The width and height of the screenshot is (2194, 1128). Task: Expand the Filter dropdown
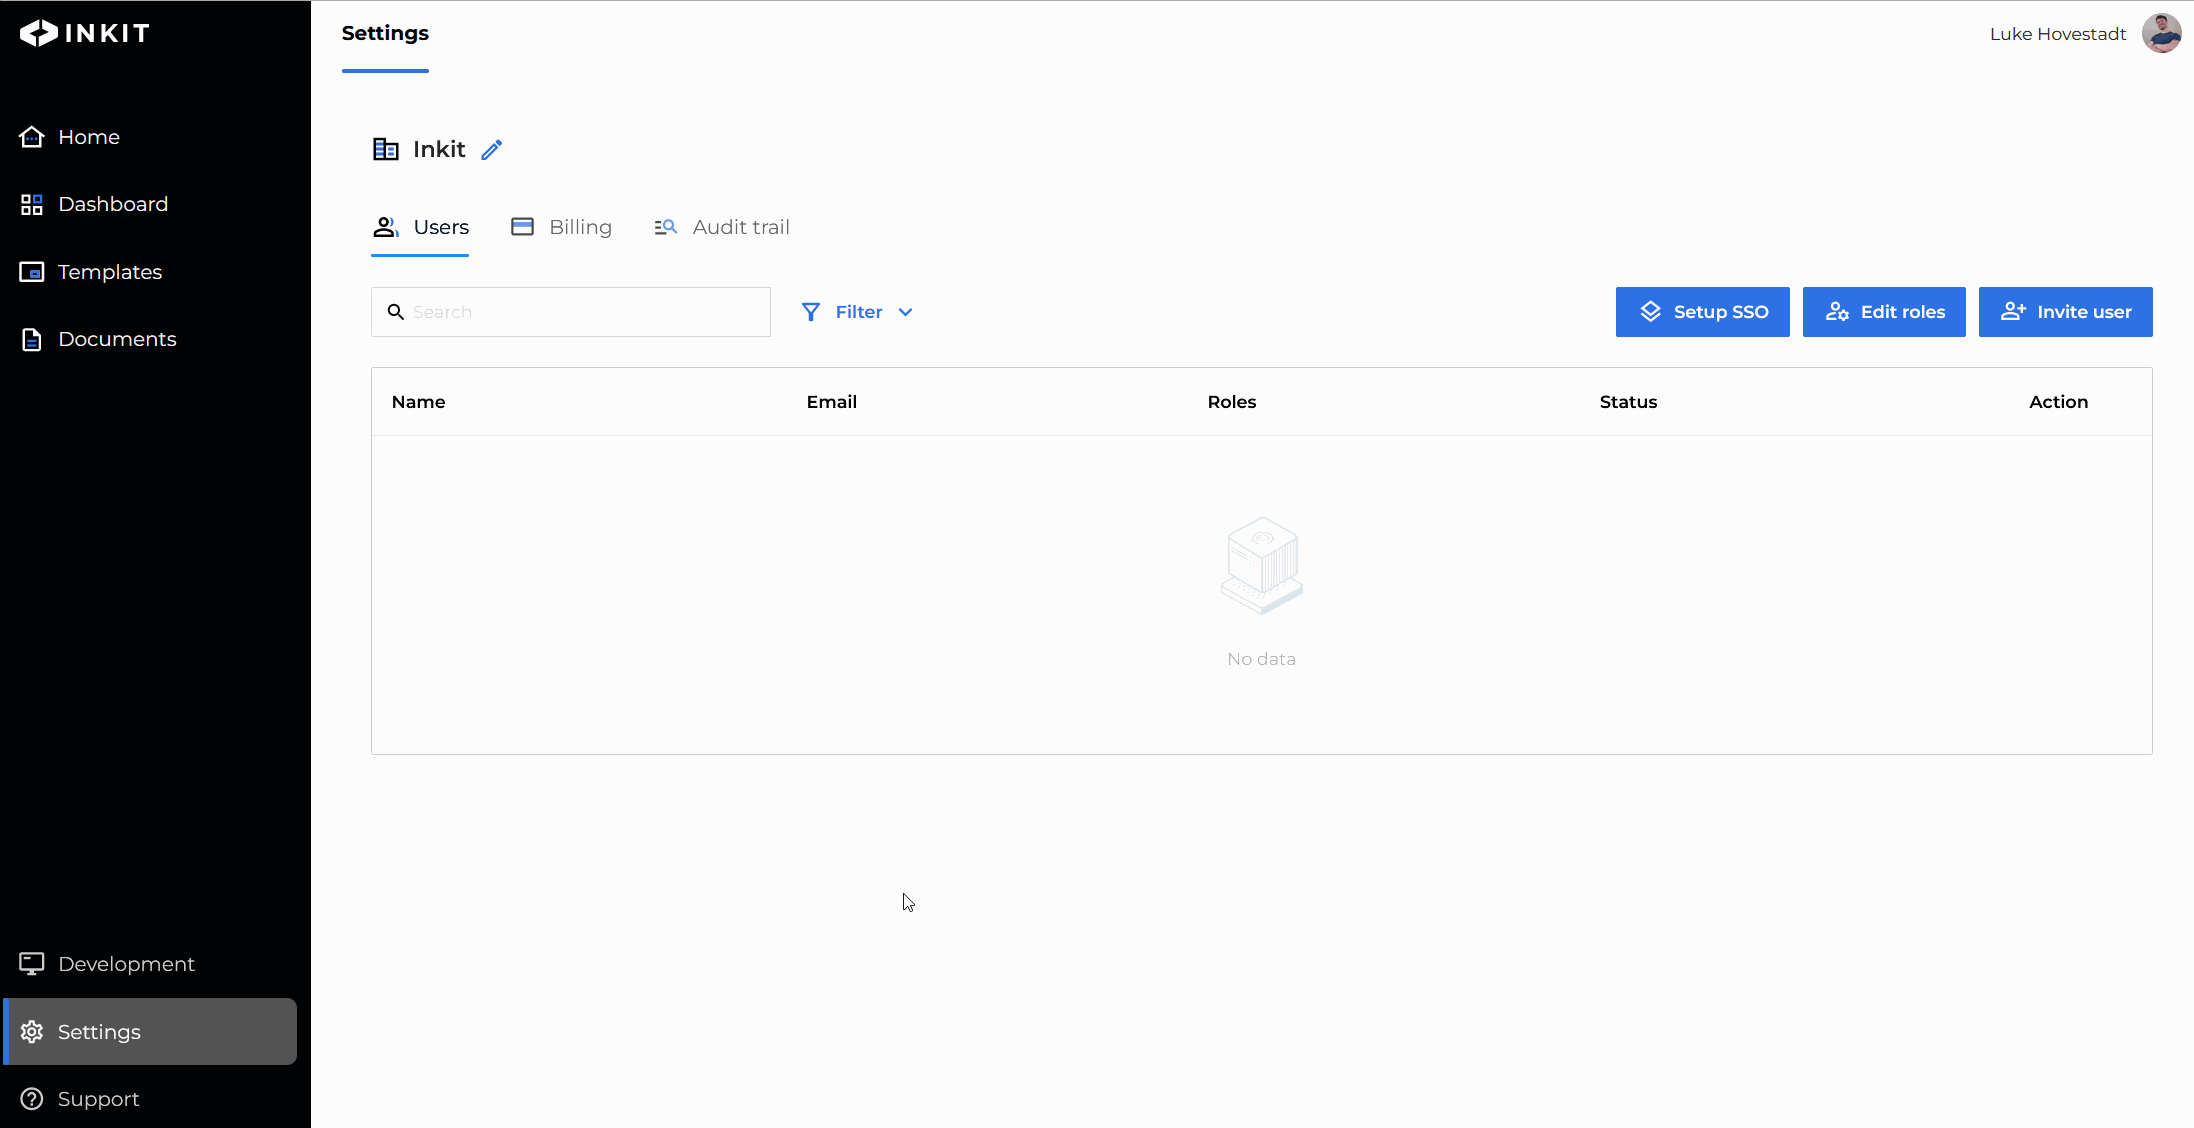858,312
